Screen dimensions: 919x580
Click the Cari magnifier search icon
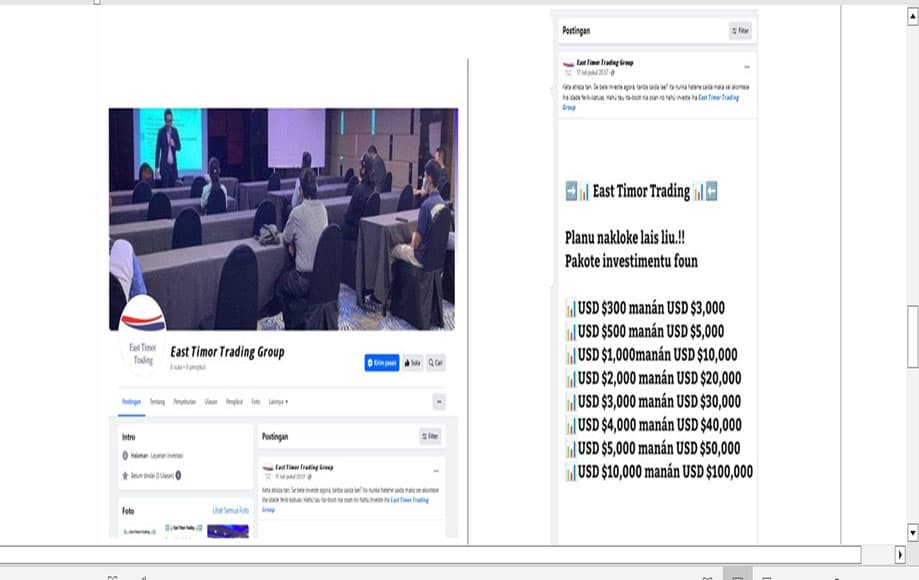coord(435,363)
